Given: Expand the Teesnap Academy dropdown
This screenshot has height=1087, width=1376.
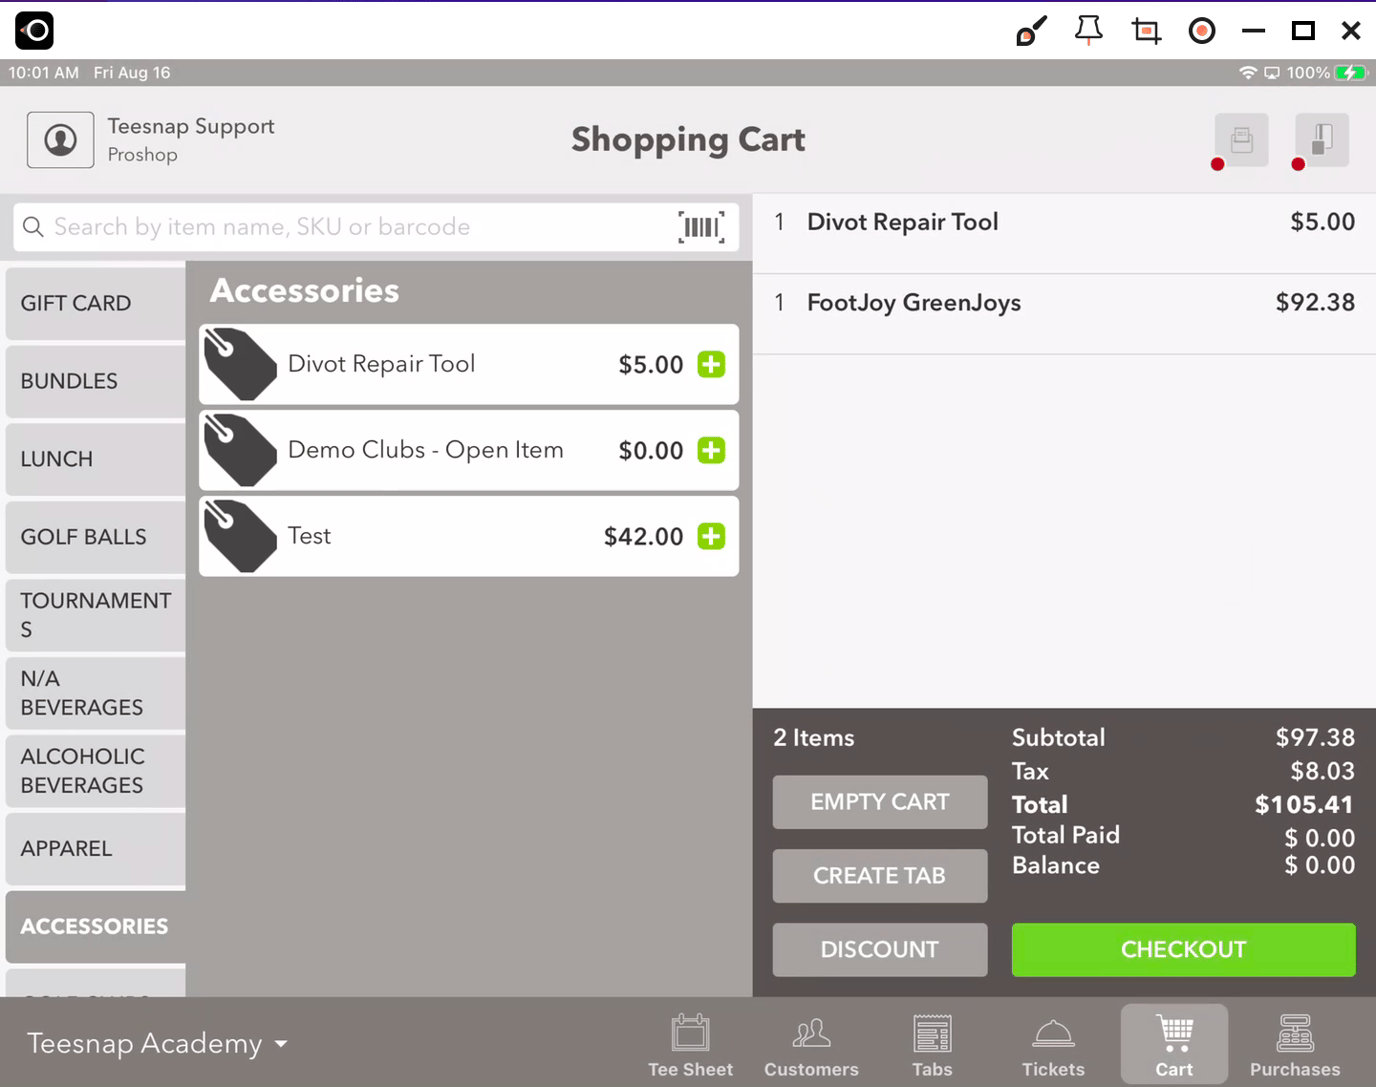Looking at the screenshot, I should (x=157, y=1043).
